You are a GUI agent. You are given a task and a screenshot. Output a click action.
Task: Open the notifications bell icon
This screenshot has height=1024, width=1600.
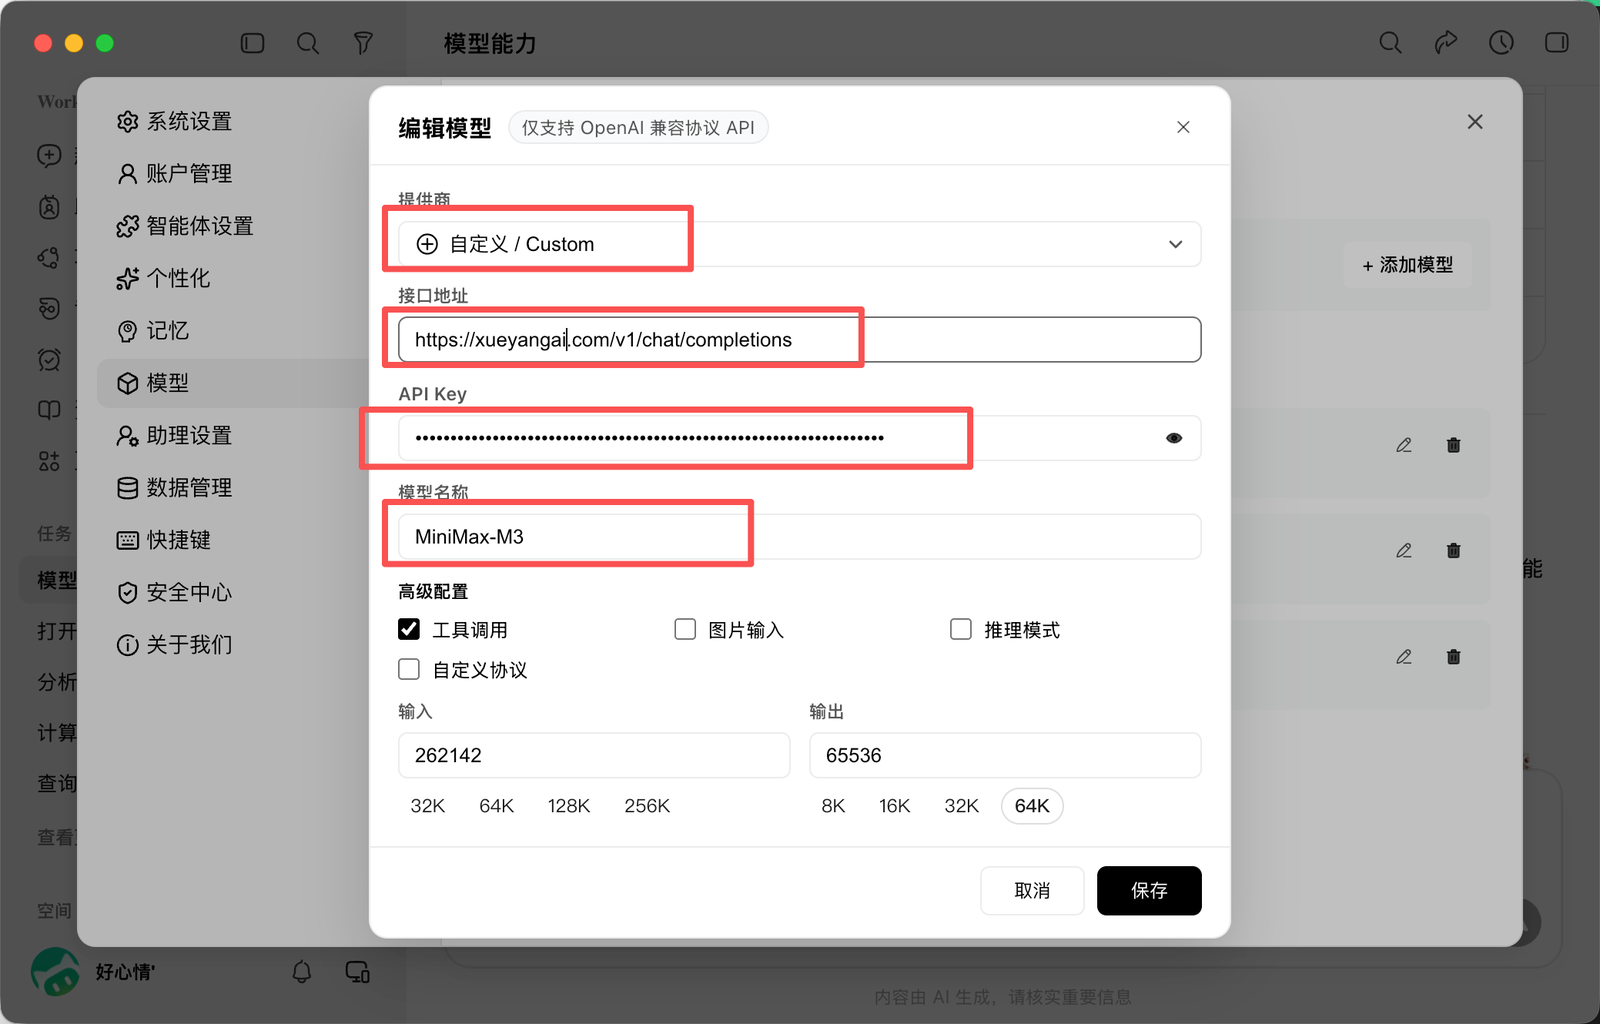click(x=302, y=972)
